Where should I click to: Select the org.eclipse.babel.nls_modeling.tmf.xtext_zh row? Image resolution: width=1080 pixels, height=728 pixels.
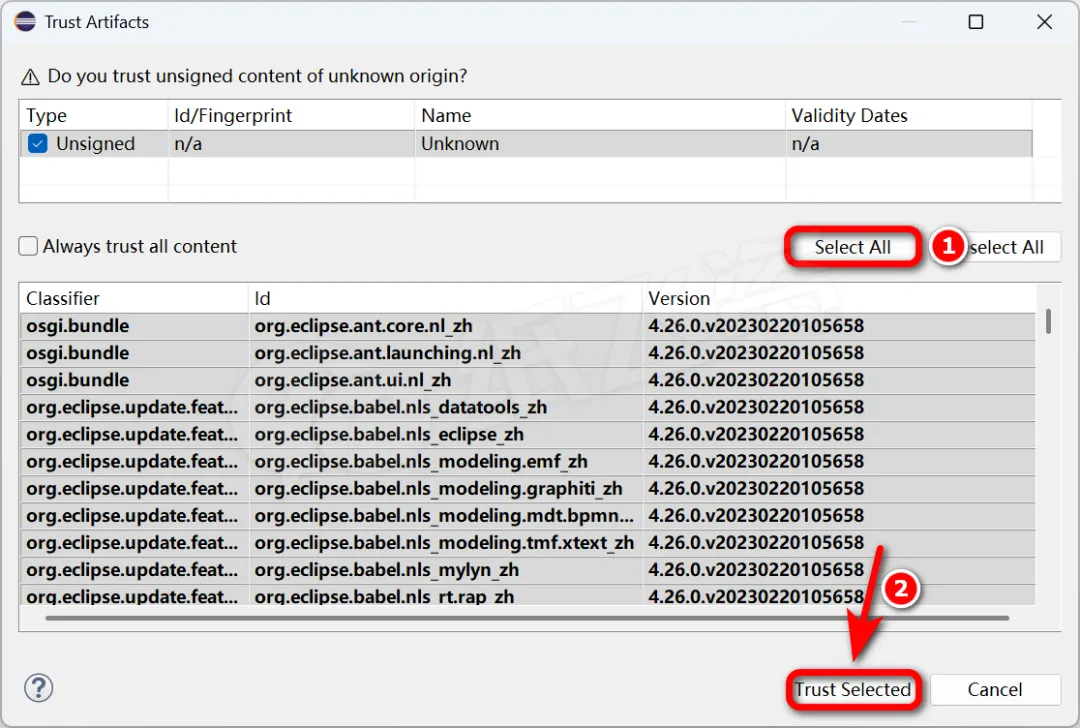[528, 543]
